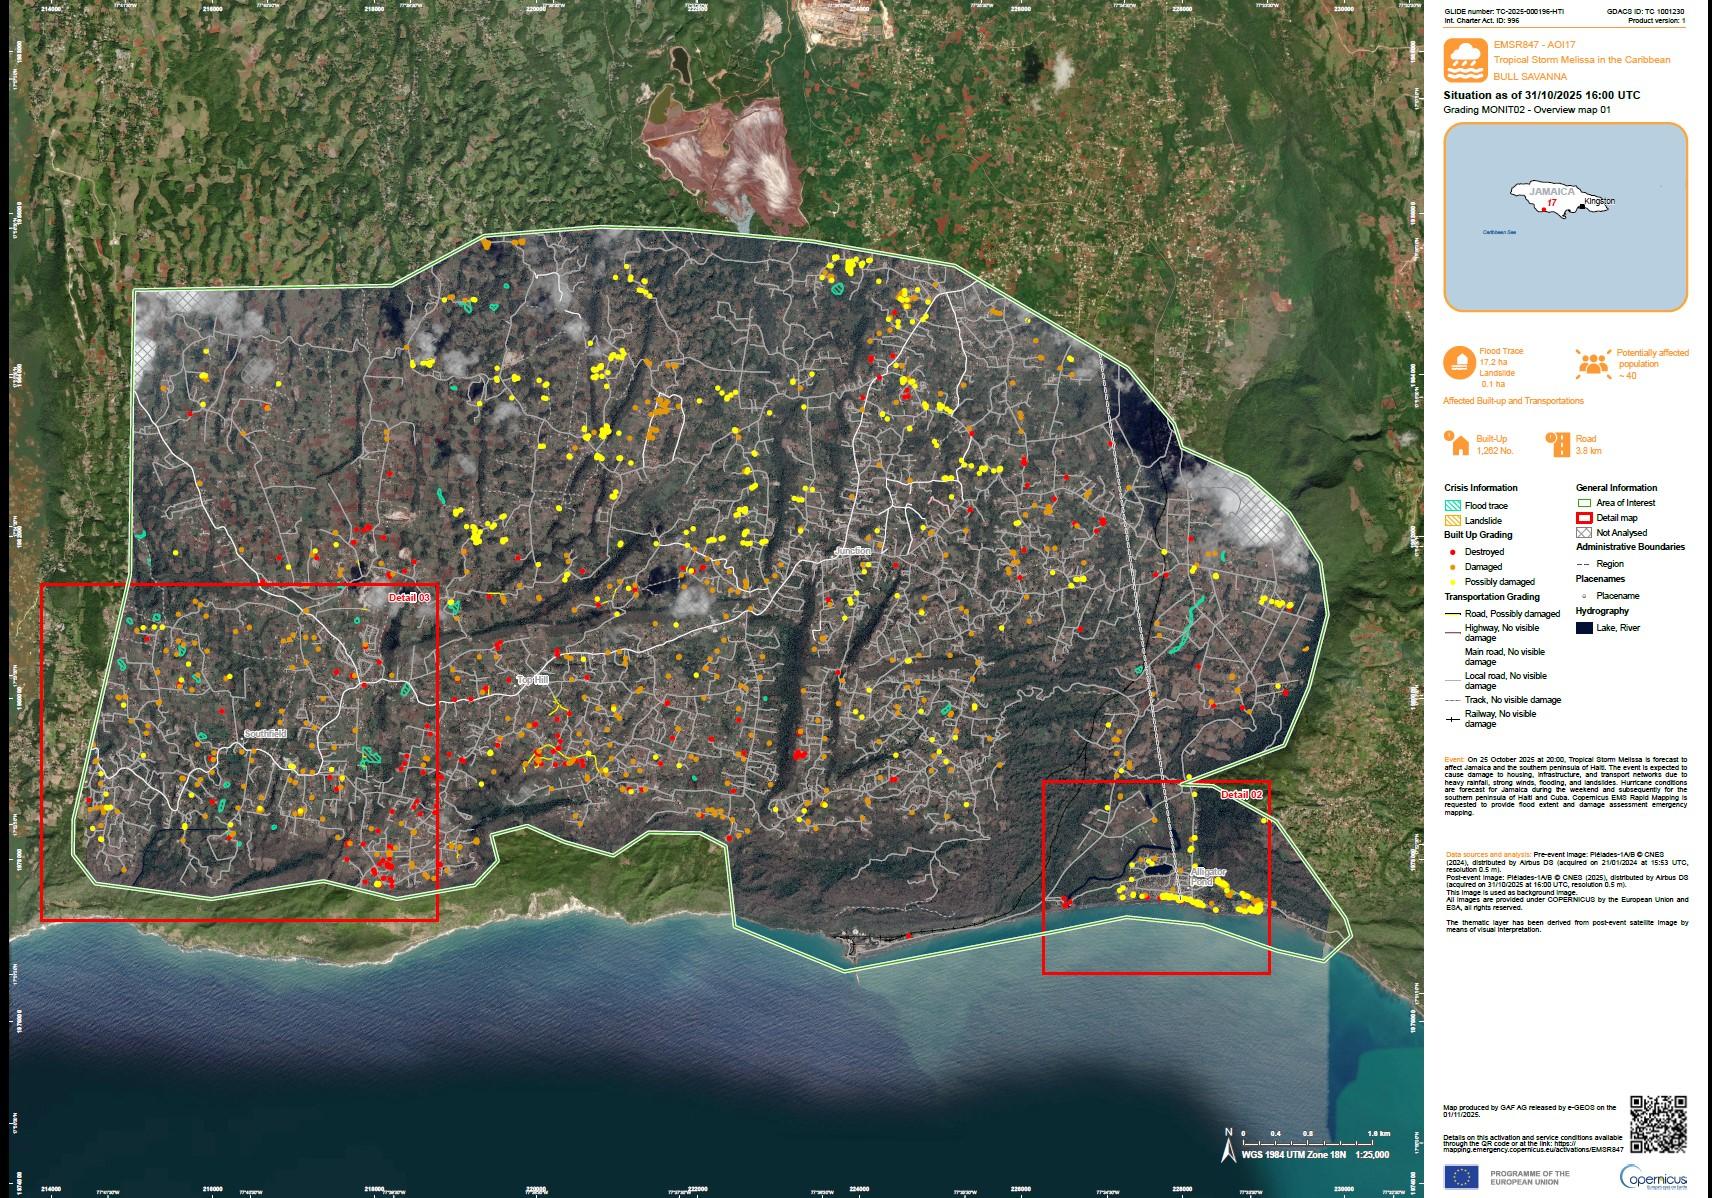The height and width of the screenshot is (1198, 1712).
Task: Click the red Destroyed legend dot
Action: pyautogui.click(x=1452, y=552)
